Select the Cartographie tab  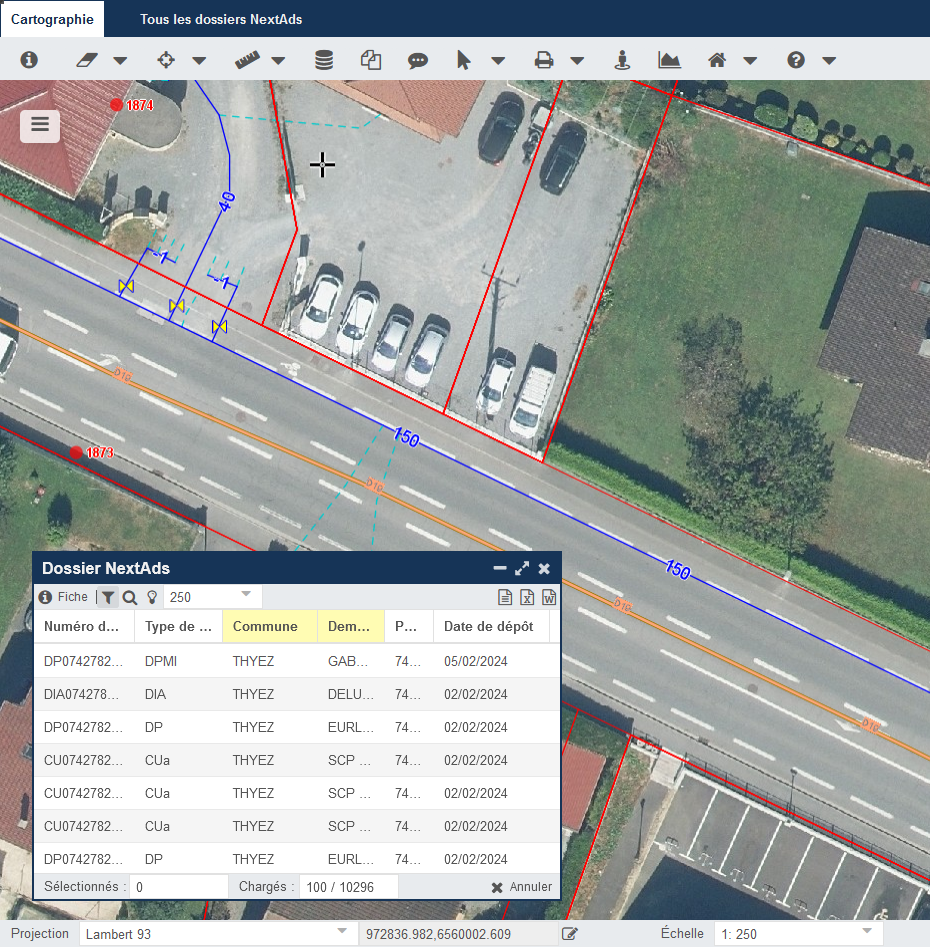51,19
